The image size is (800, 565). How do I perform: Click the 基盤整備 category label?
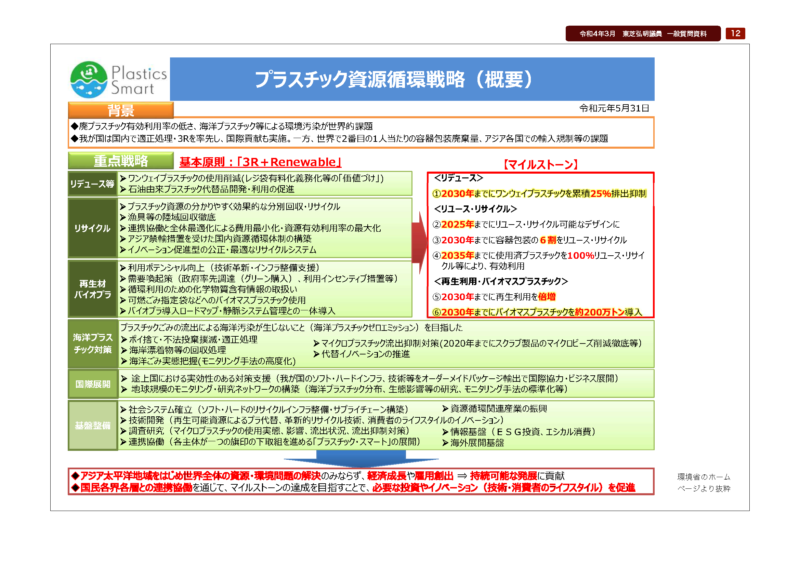pyautogui.click(x=92, y=426)
